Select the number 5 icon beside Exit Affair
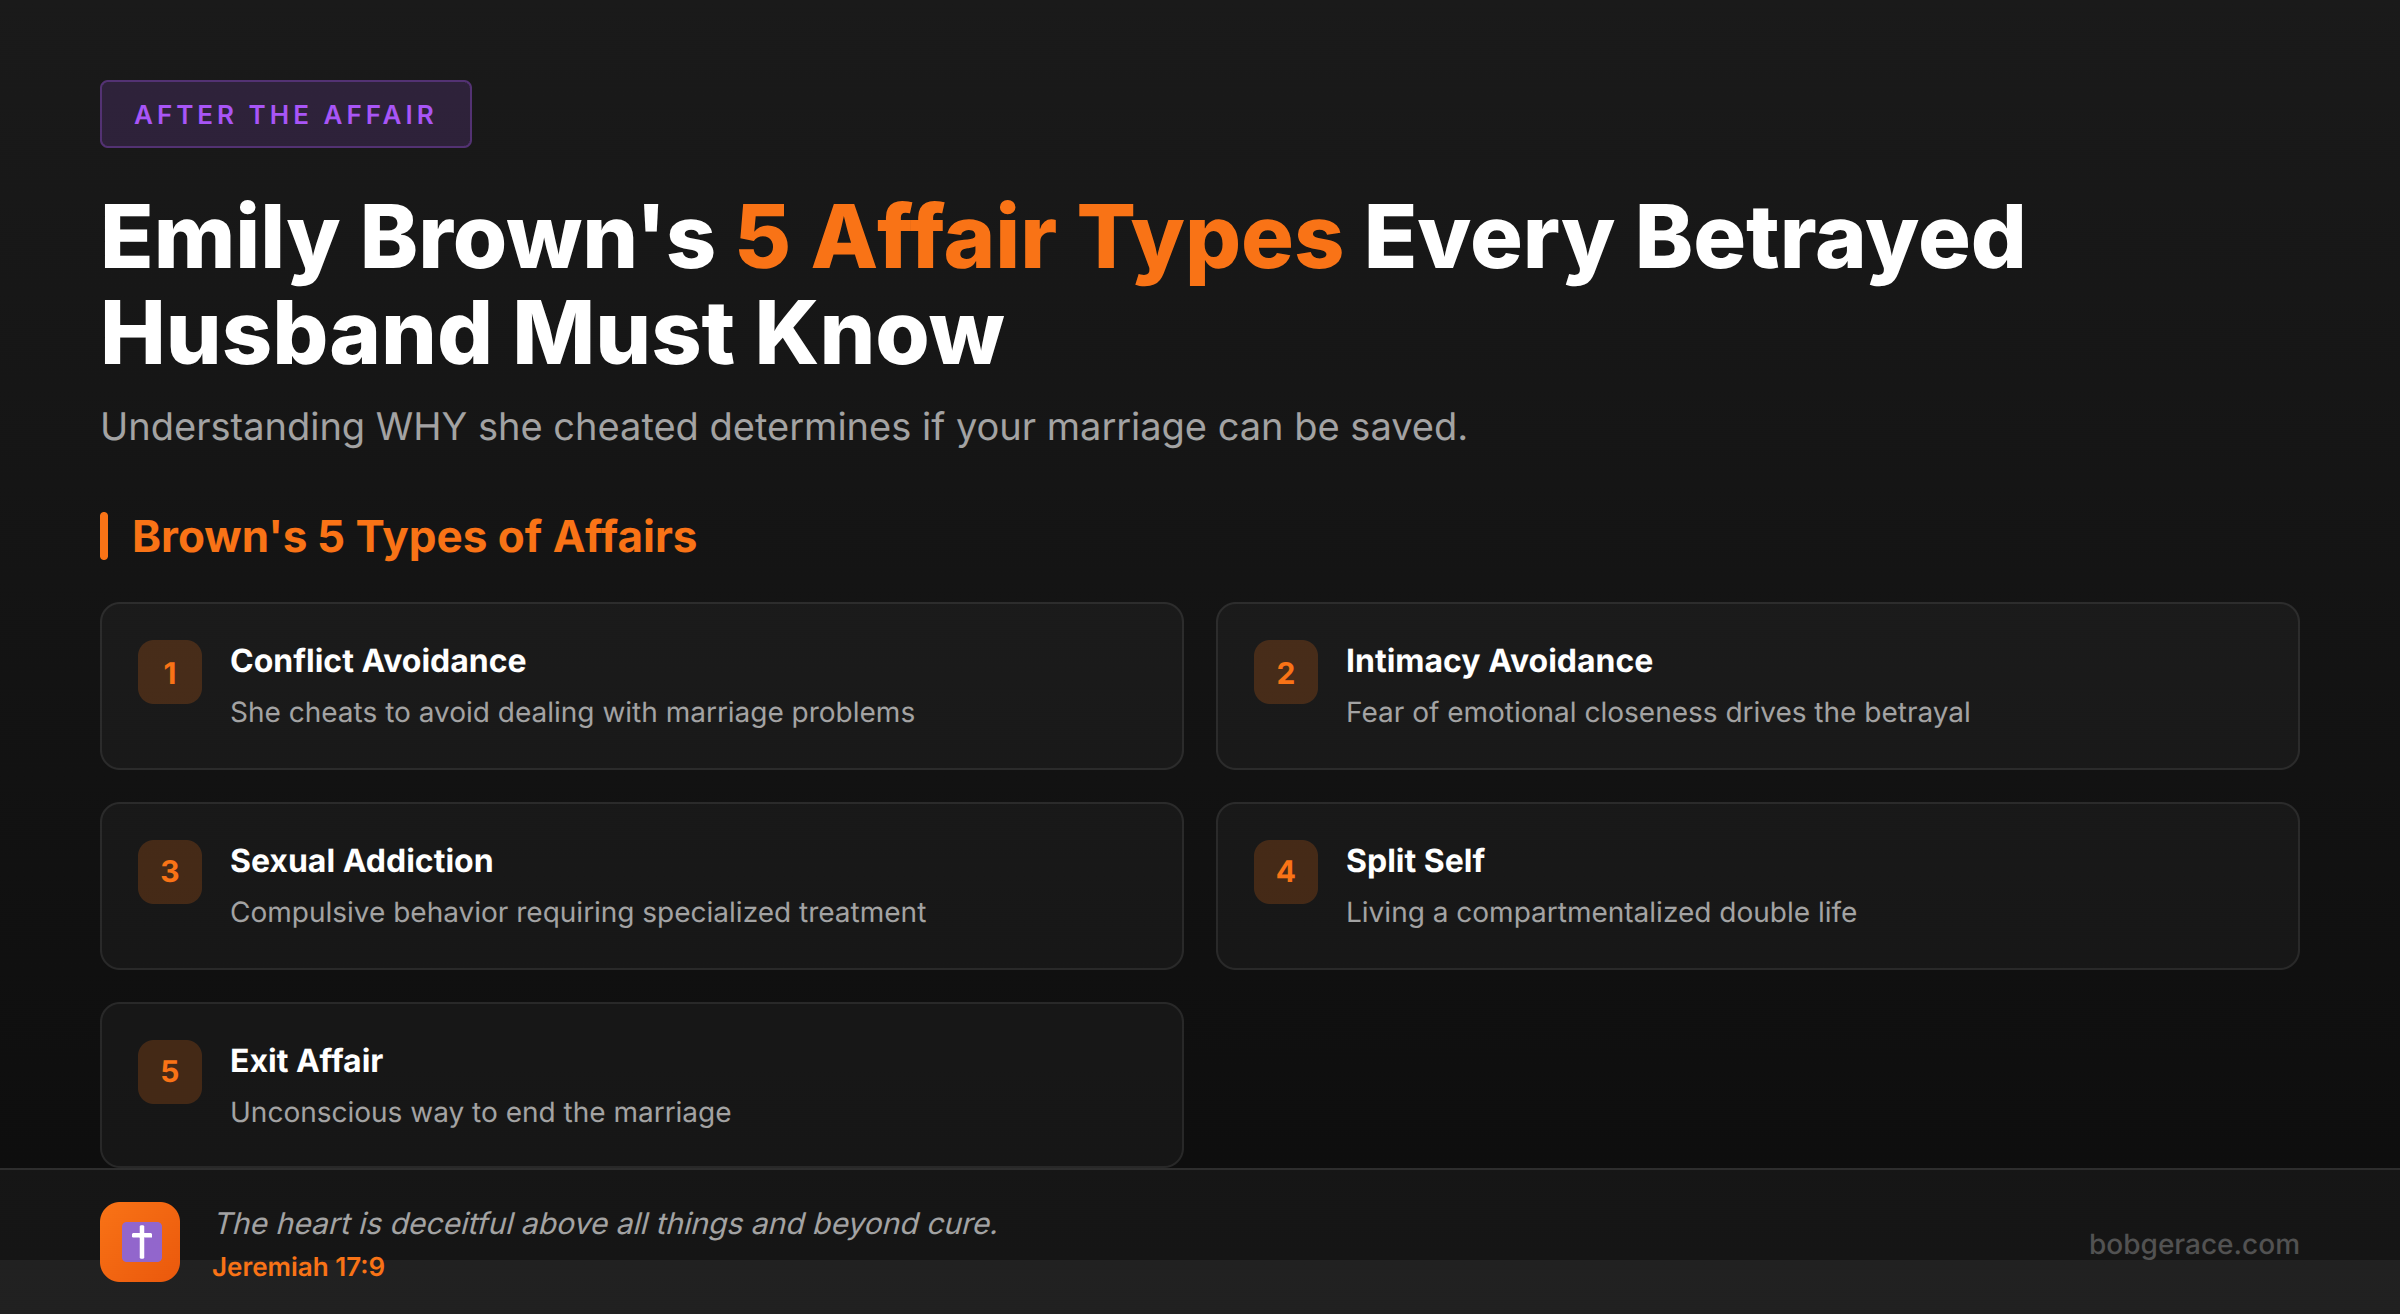The height and width of the screenshot is (1314, 2400). [169, 1071]
